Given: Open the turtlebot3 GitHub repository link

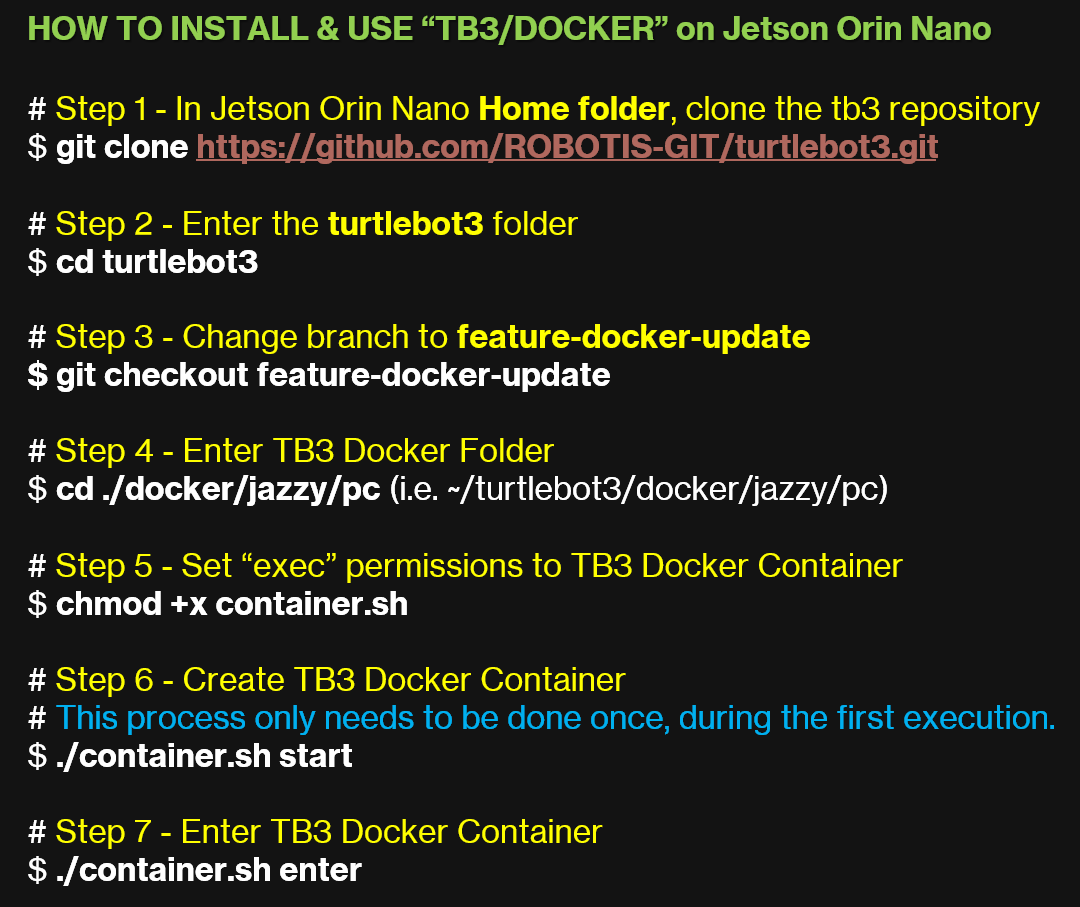Looking at the screenshot, I should click(x=567, y=148).
